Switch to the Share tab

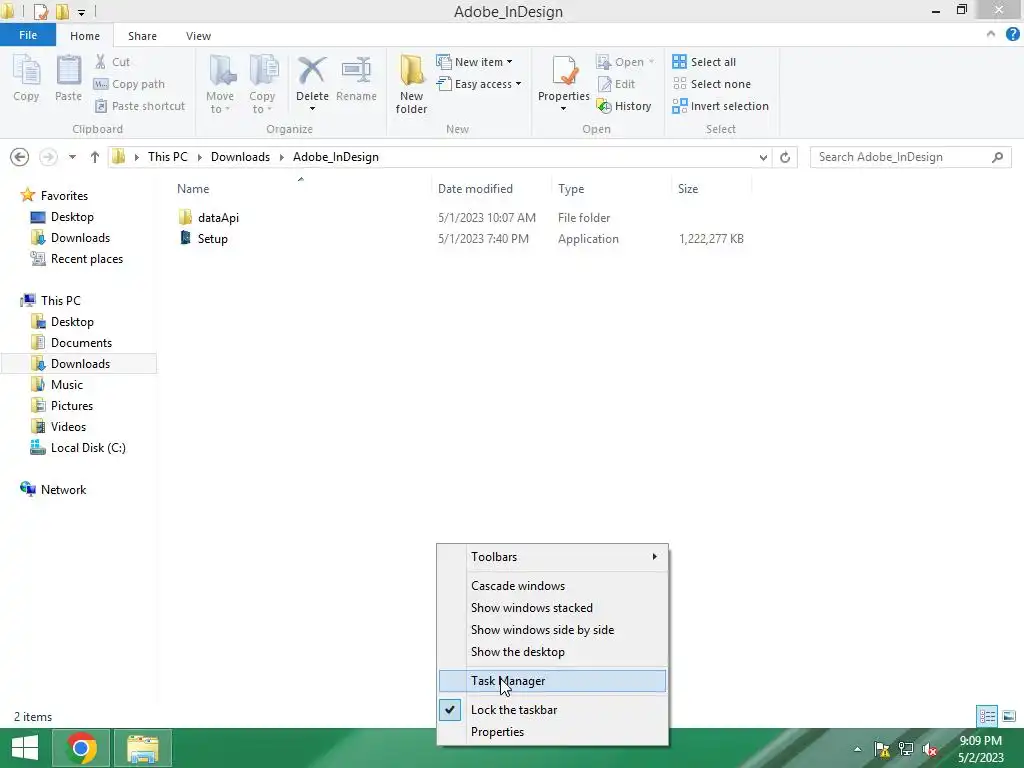click(142, 36)
